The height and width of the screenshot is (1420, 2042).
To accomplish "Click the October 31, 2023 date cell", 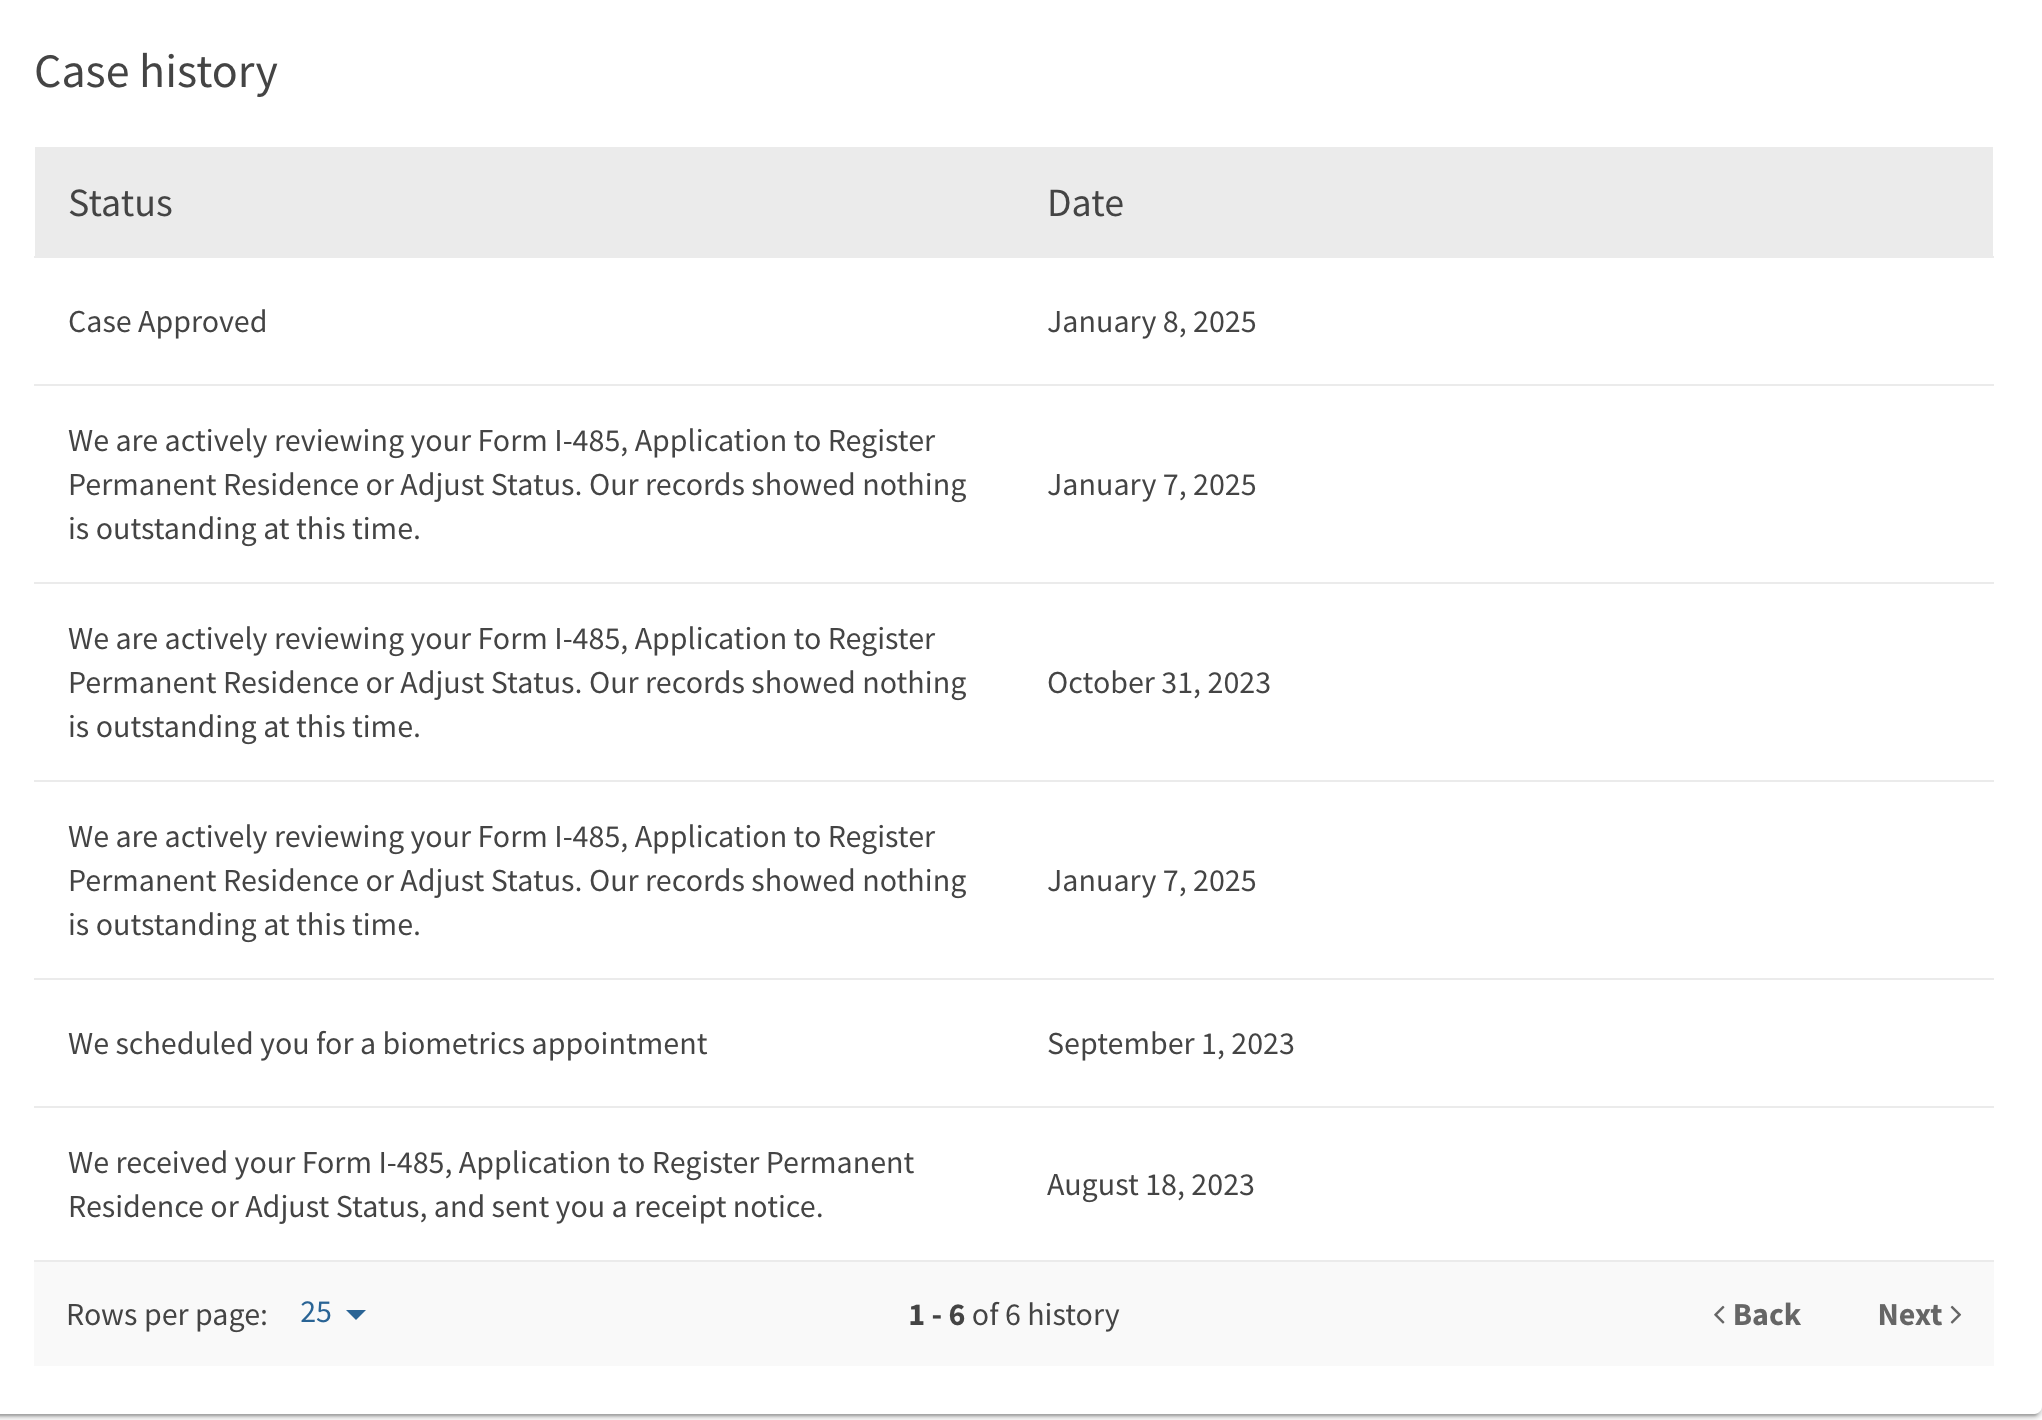I will click(x=1158, y=683).
